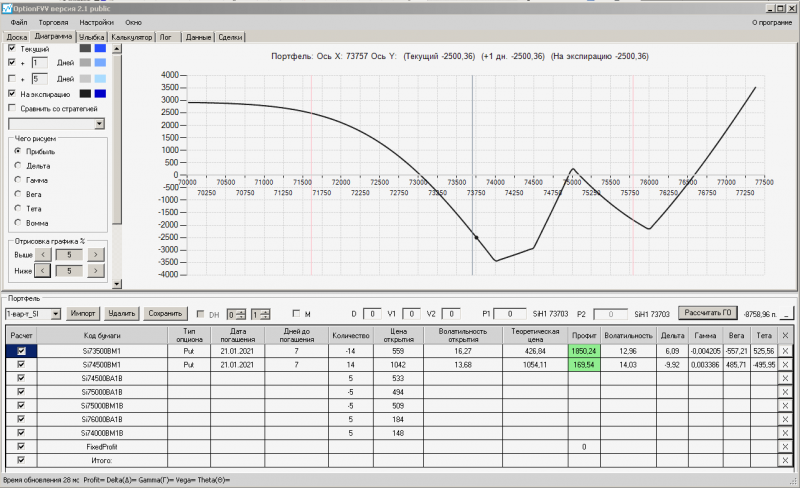Select the Прибыль radio button

[18, 151]
